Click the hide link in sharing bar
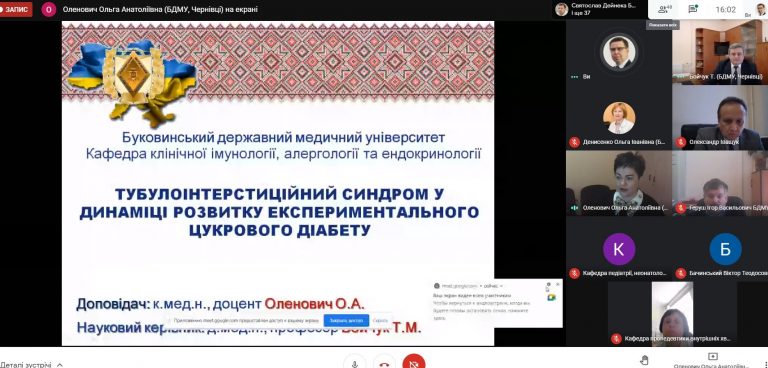 [380, 320]
